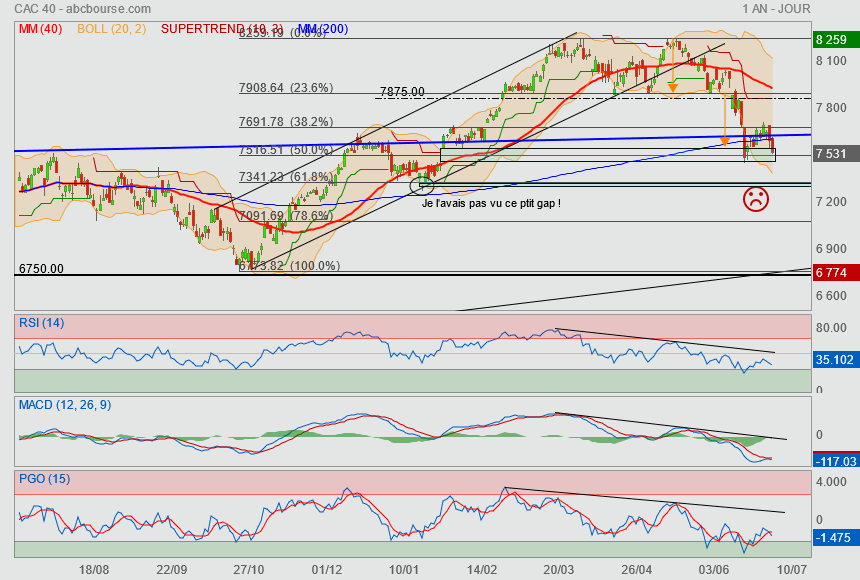Screen dimensions: 860x580
Task: Click the blue -117.03 MACD value tag
Action: [835, 461]
